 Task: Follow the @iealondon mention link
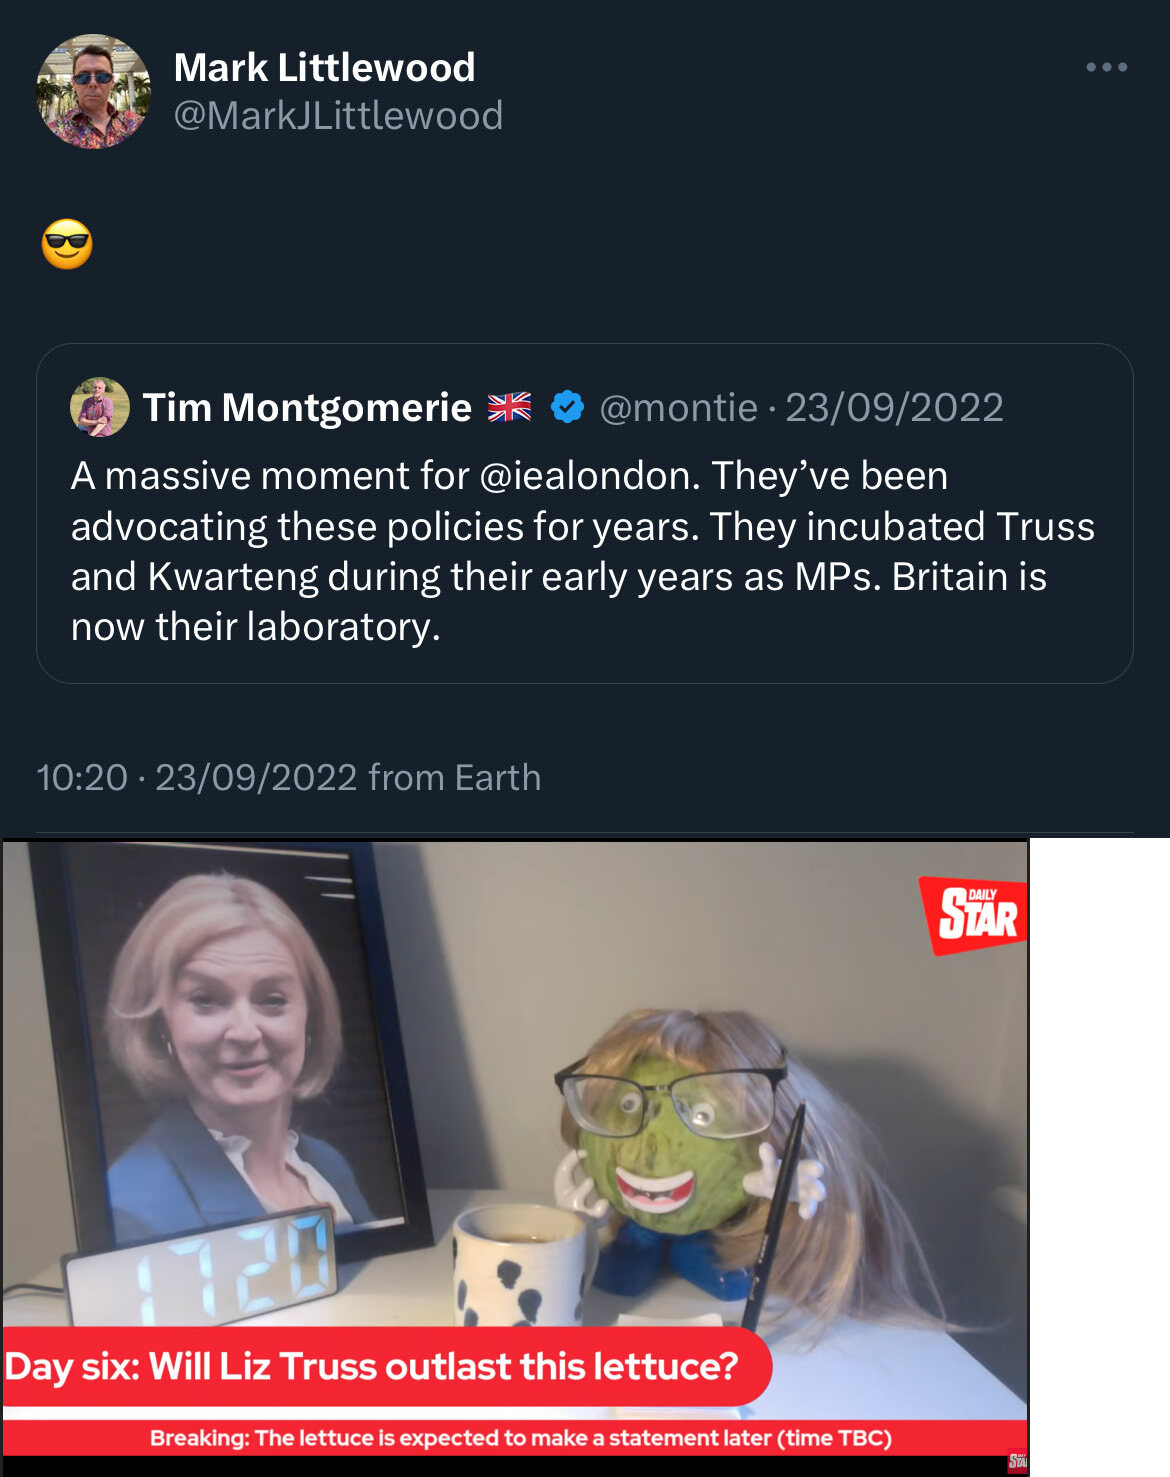click(589, 476)
